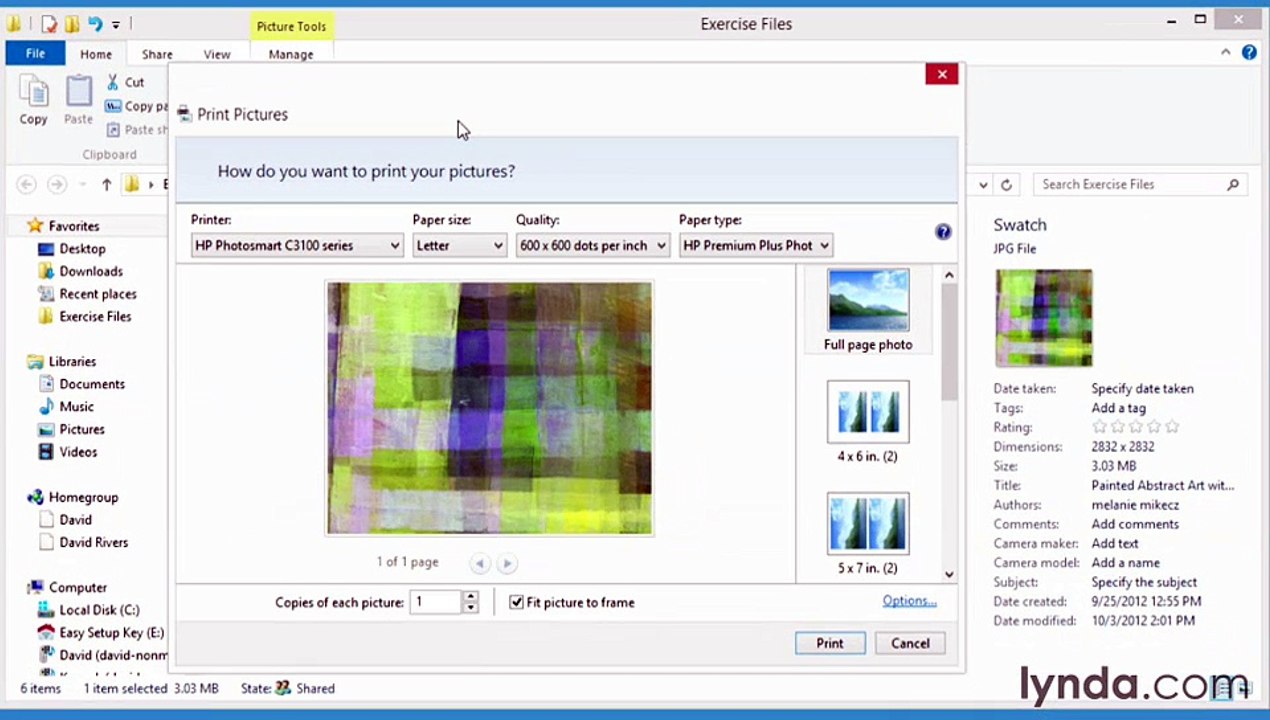1270x720 pixels.
Task: Select Desktop in Favorites
Action: [x=82, y=249]
